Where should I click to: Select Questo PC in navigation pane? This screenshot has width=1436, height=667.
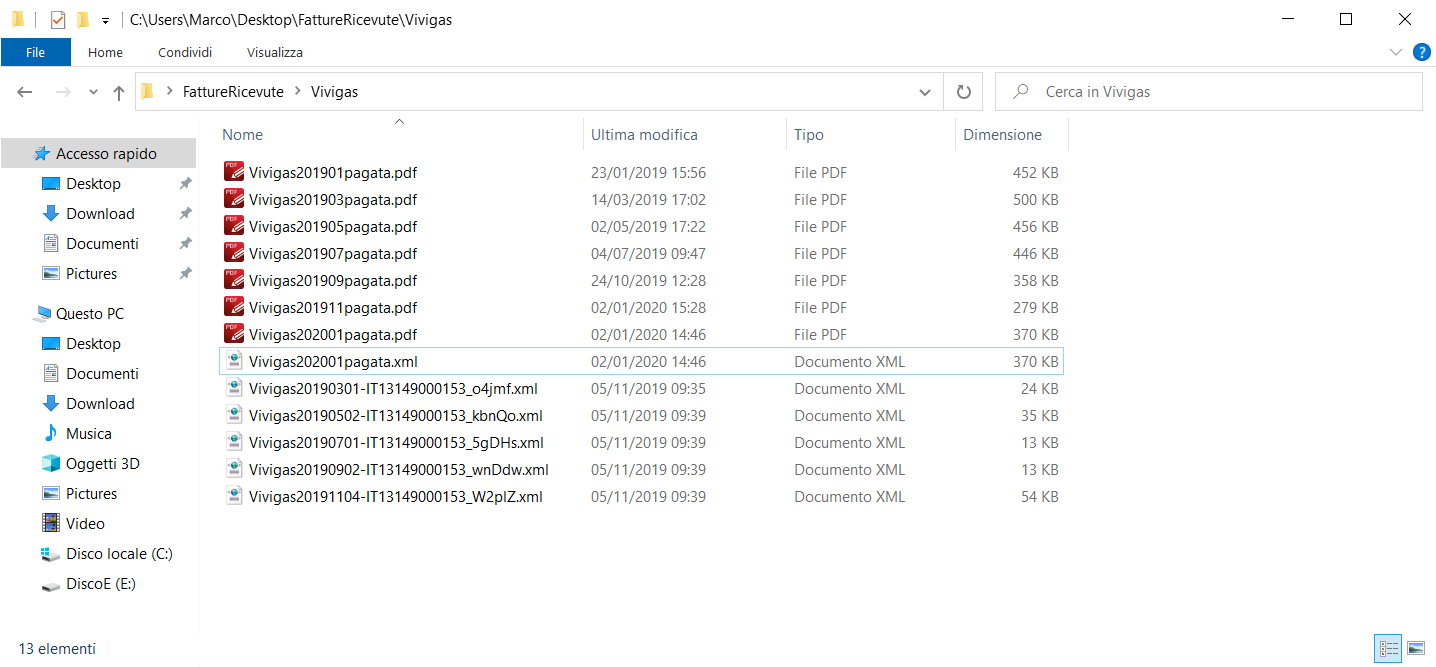tap(89, 314)
